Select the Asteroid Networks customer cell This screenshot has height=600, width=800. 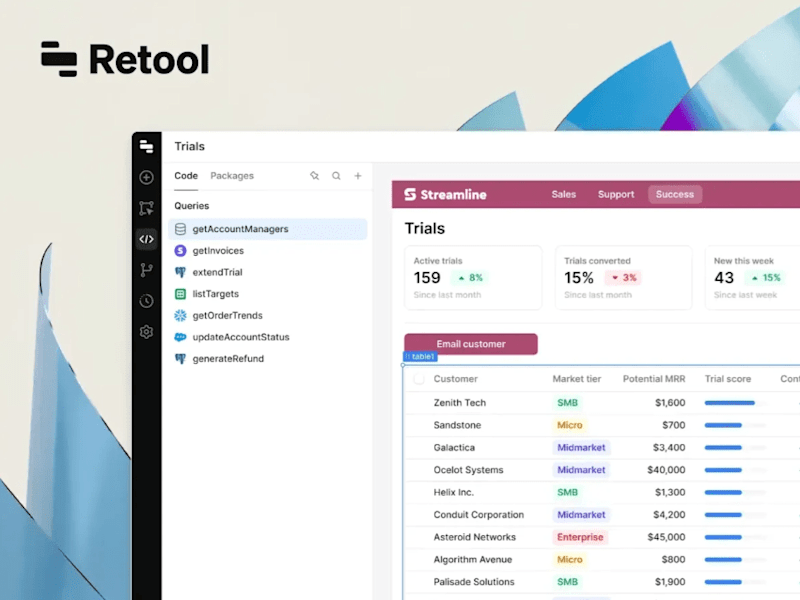(x=474, y=537)
